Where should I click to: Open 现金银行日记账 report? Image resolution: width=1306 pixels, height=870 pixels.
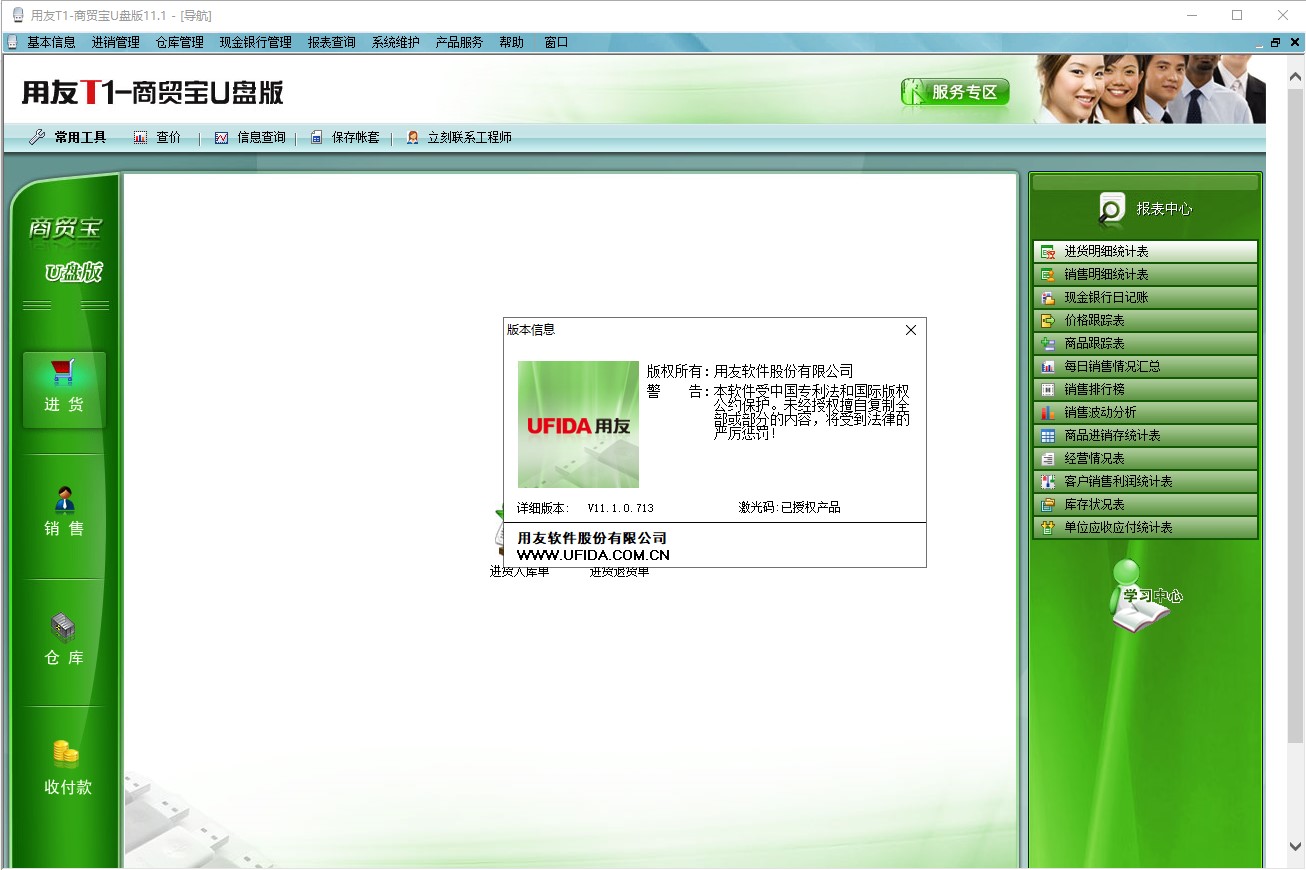click(1145, 297)
